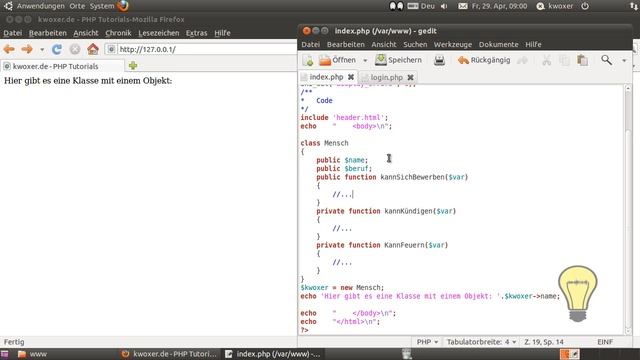The image size is (640, 360).
Task: Open a file with the Öffnen button
Action: pyautogui.click(x=337, y=60)
